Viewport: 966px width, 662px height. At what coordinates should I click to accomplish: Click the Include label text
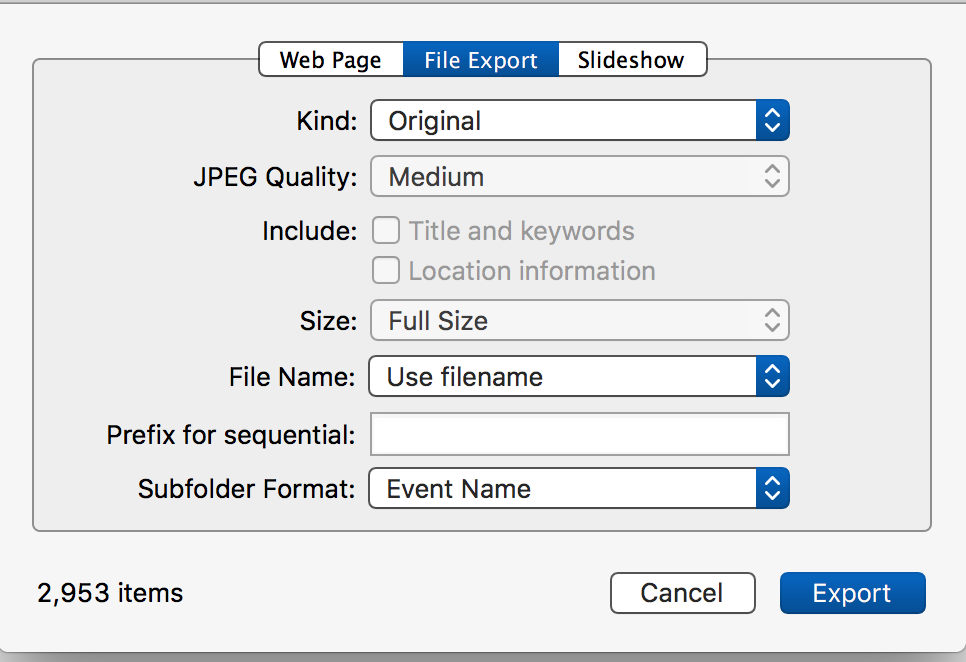pos(309,231)
